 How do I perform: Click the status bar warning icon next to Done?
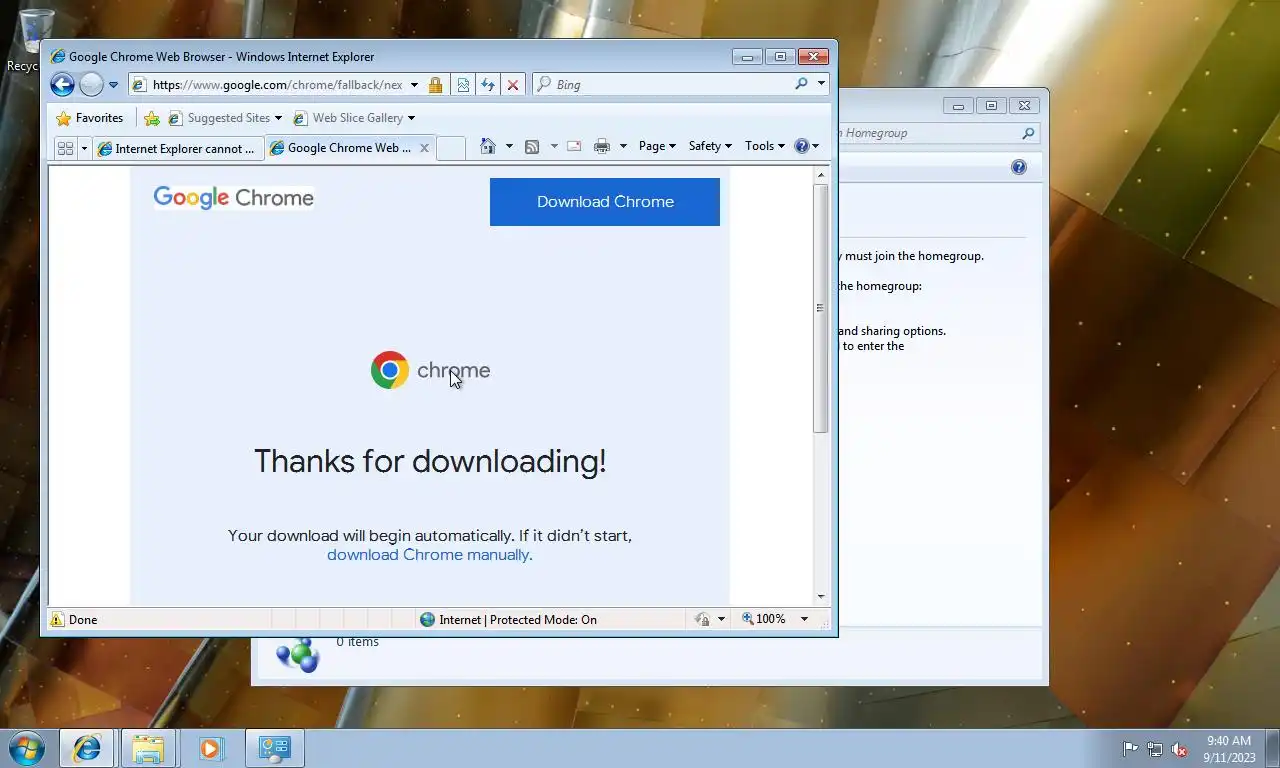point(57,620)
